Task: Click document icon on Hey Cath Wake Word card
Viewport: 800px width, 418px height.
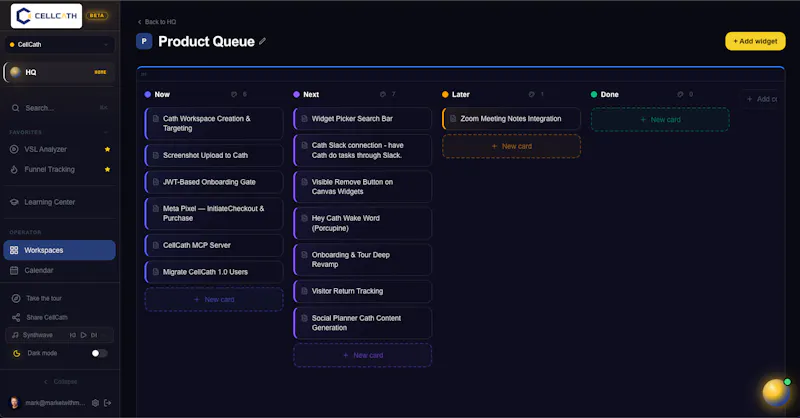Action: tap(305, 218)
